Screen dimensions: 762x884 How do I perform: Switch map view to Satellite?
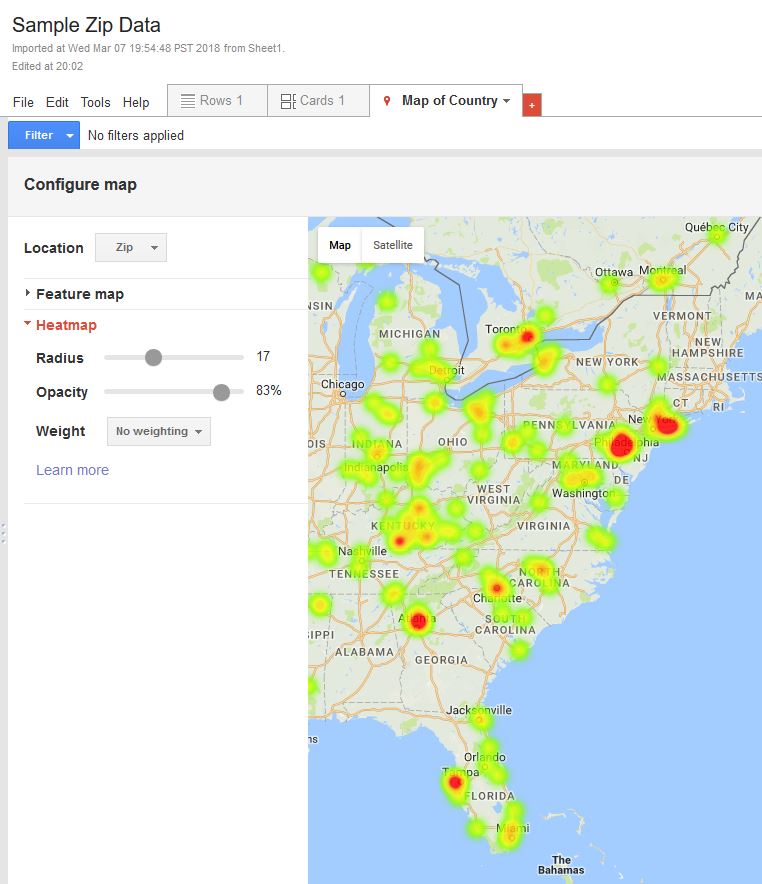393,245
